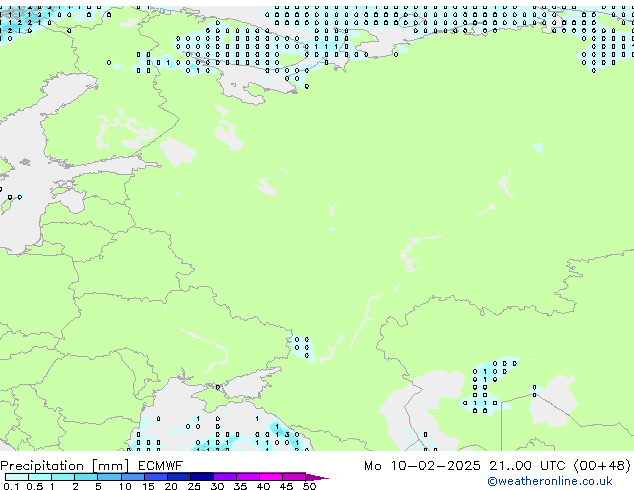Click the '(00+48)' forecast offset text
The height and width of the screenshot is (490, 634).
602,466
